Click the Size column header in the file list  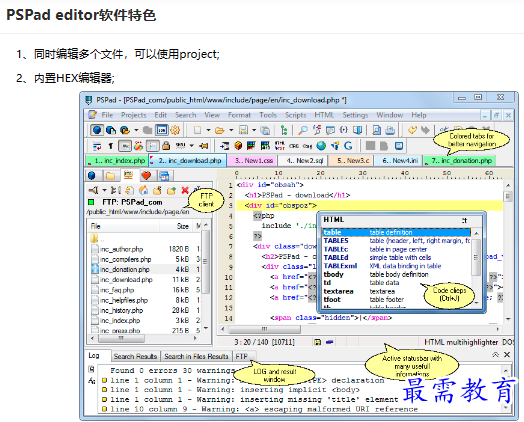[177, 226]
